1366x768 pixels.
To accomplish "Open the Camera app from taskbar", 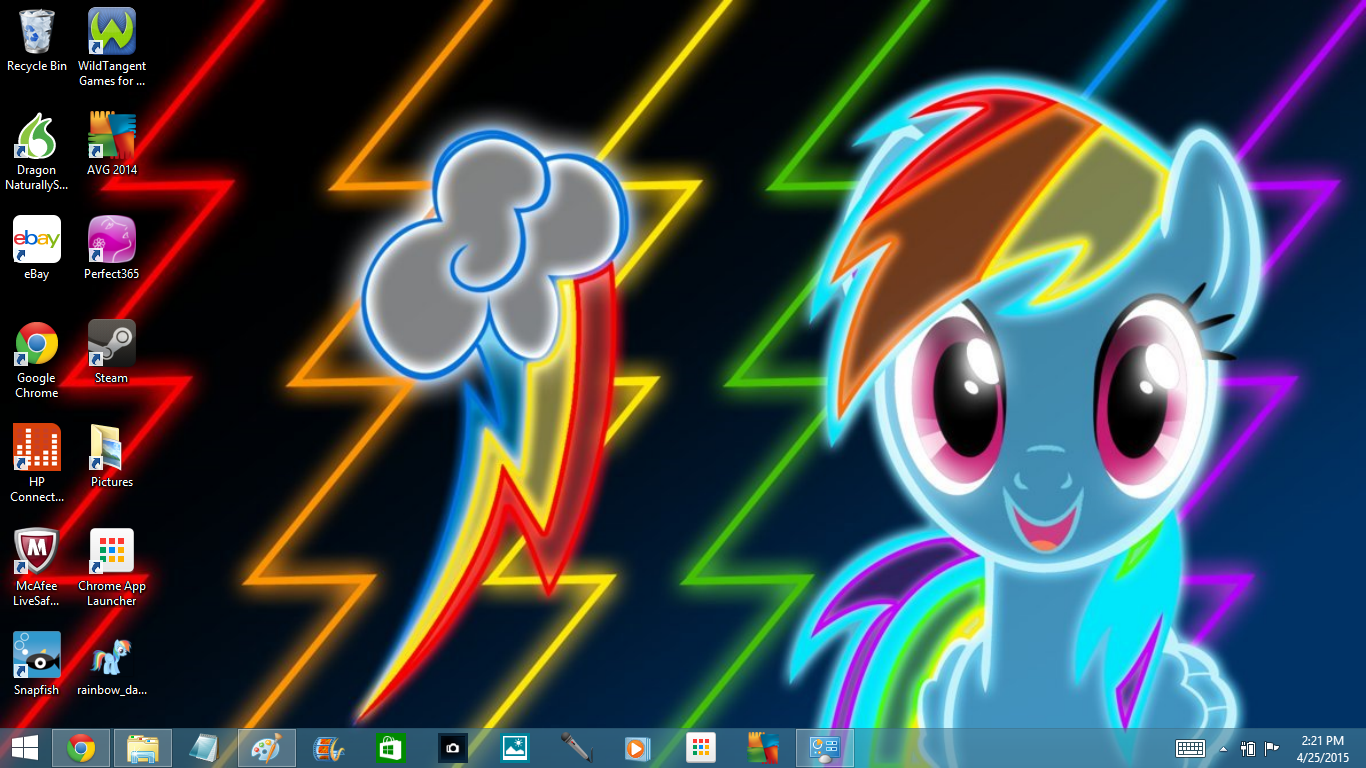I will pyautogui.click(x=452, y=748).
